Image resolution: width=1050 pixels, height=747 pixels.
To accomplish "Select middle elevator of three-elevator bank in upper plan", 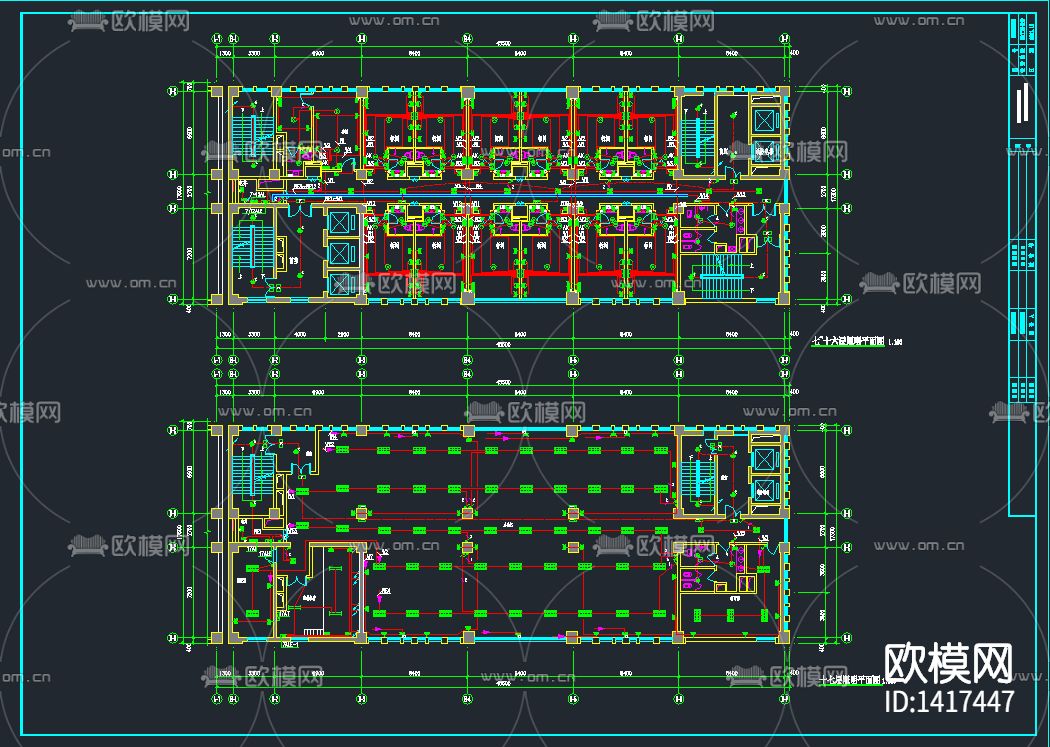I will (341, 254).
